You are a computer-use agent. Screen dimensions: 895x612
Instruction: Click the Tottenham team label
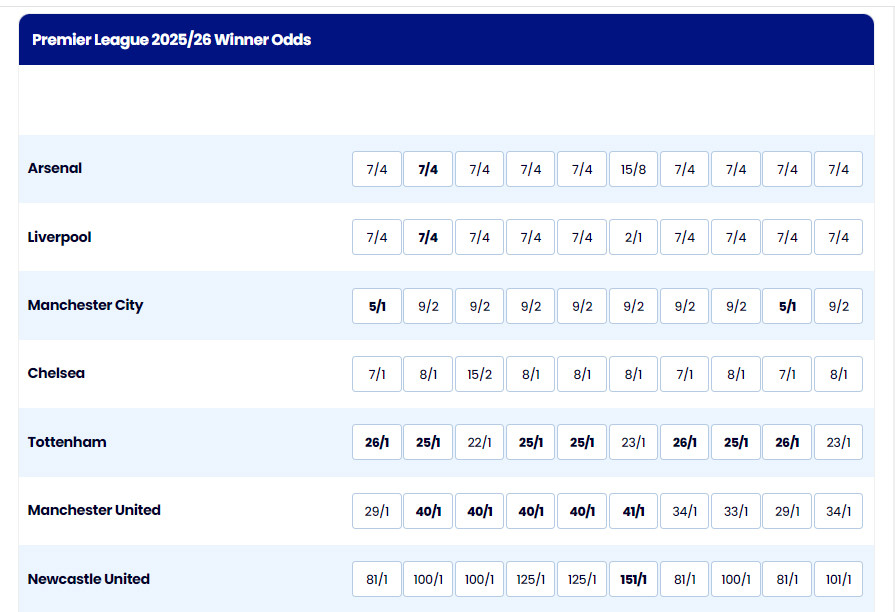67,442
